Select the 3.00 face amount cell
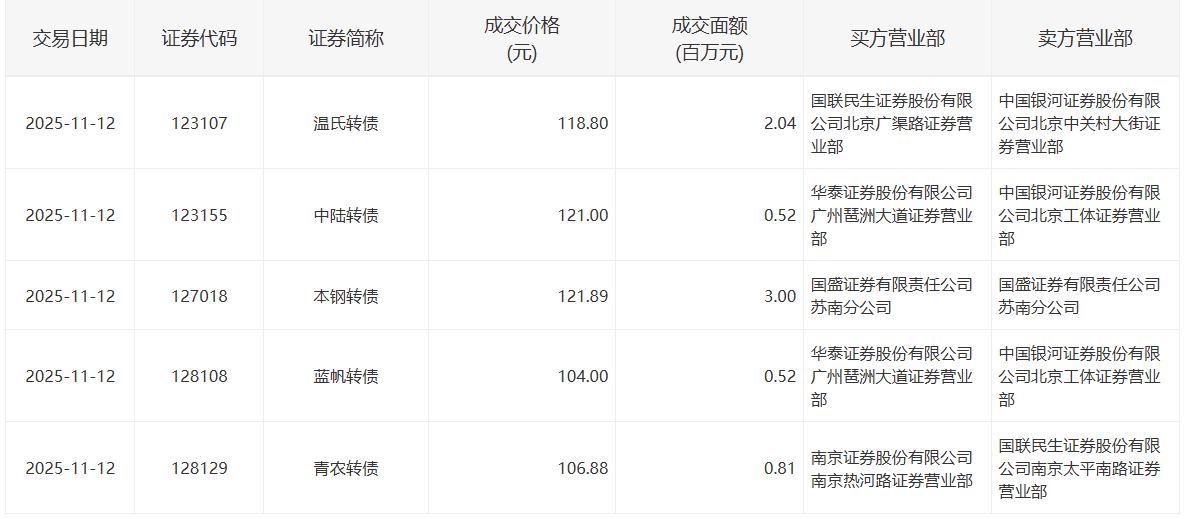Screen dimensions: 1185x519 (x=780, y=296)
